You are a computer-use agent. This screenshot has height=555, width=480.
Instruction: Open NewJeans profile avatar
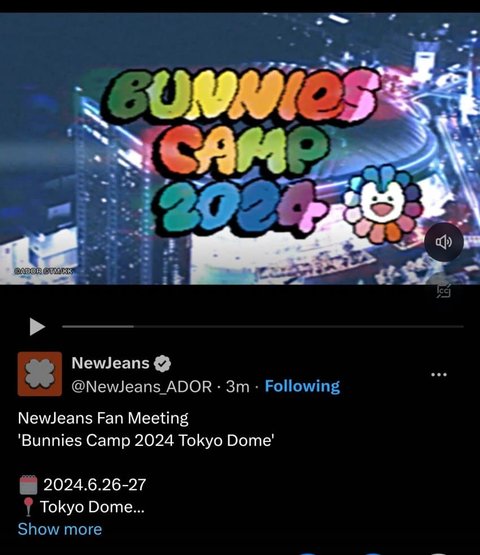[40, 374]
